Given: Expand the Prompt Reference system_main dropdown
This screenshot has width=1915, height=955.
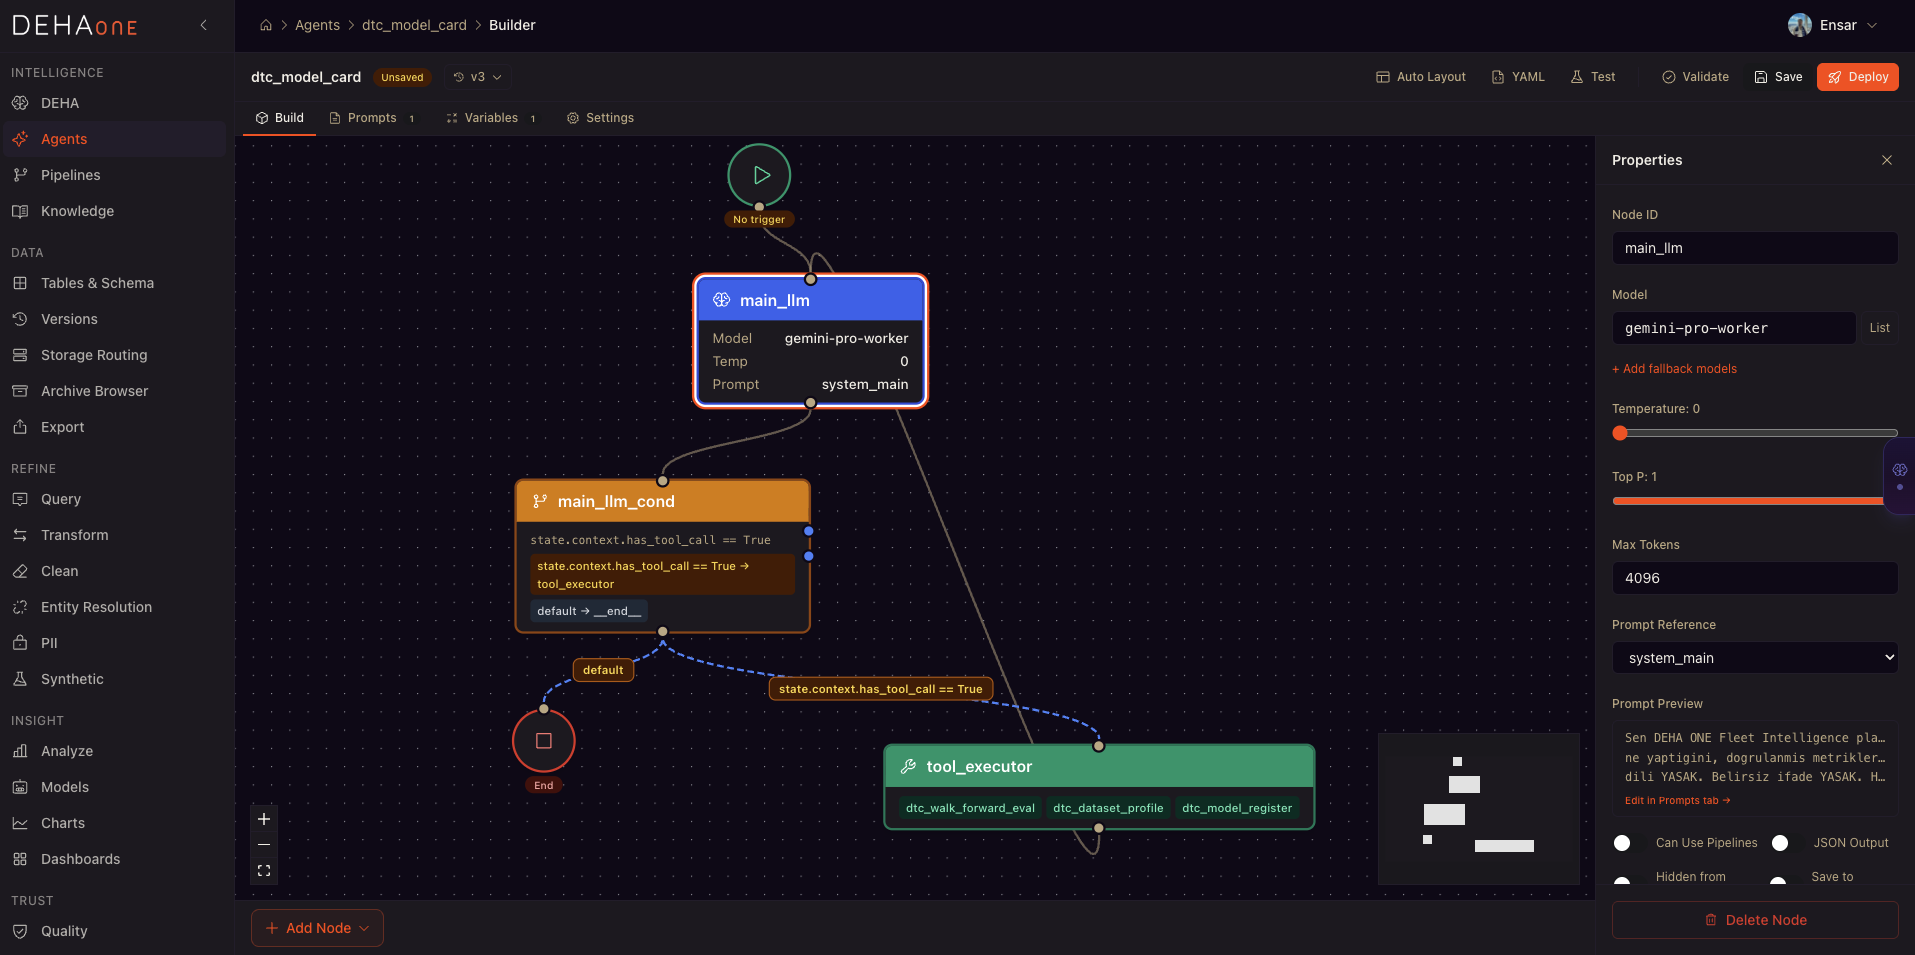Looking at the screenshot, I should 1754,658.
